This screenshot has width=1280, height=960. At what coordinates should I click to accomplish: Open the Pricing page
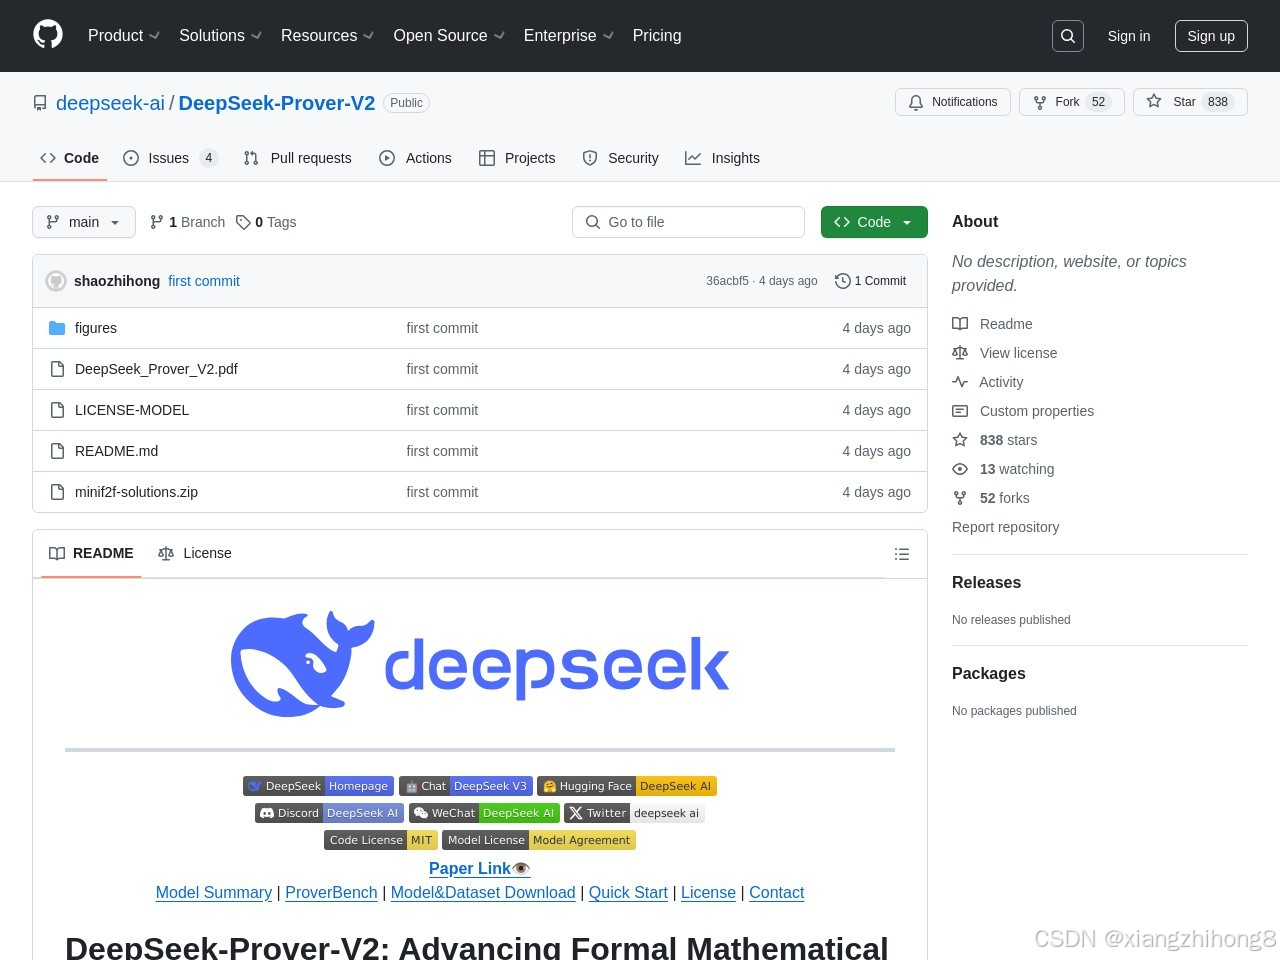tap(657, 35)
